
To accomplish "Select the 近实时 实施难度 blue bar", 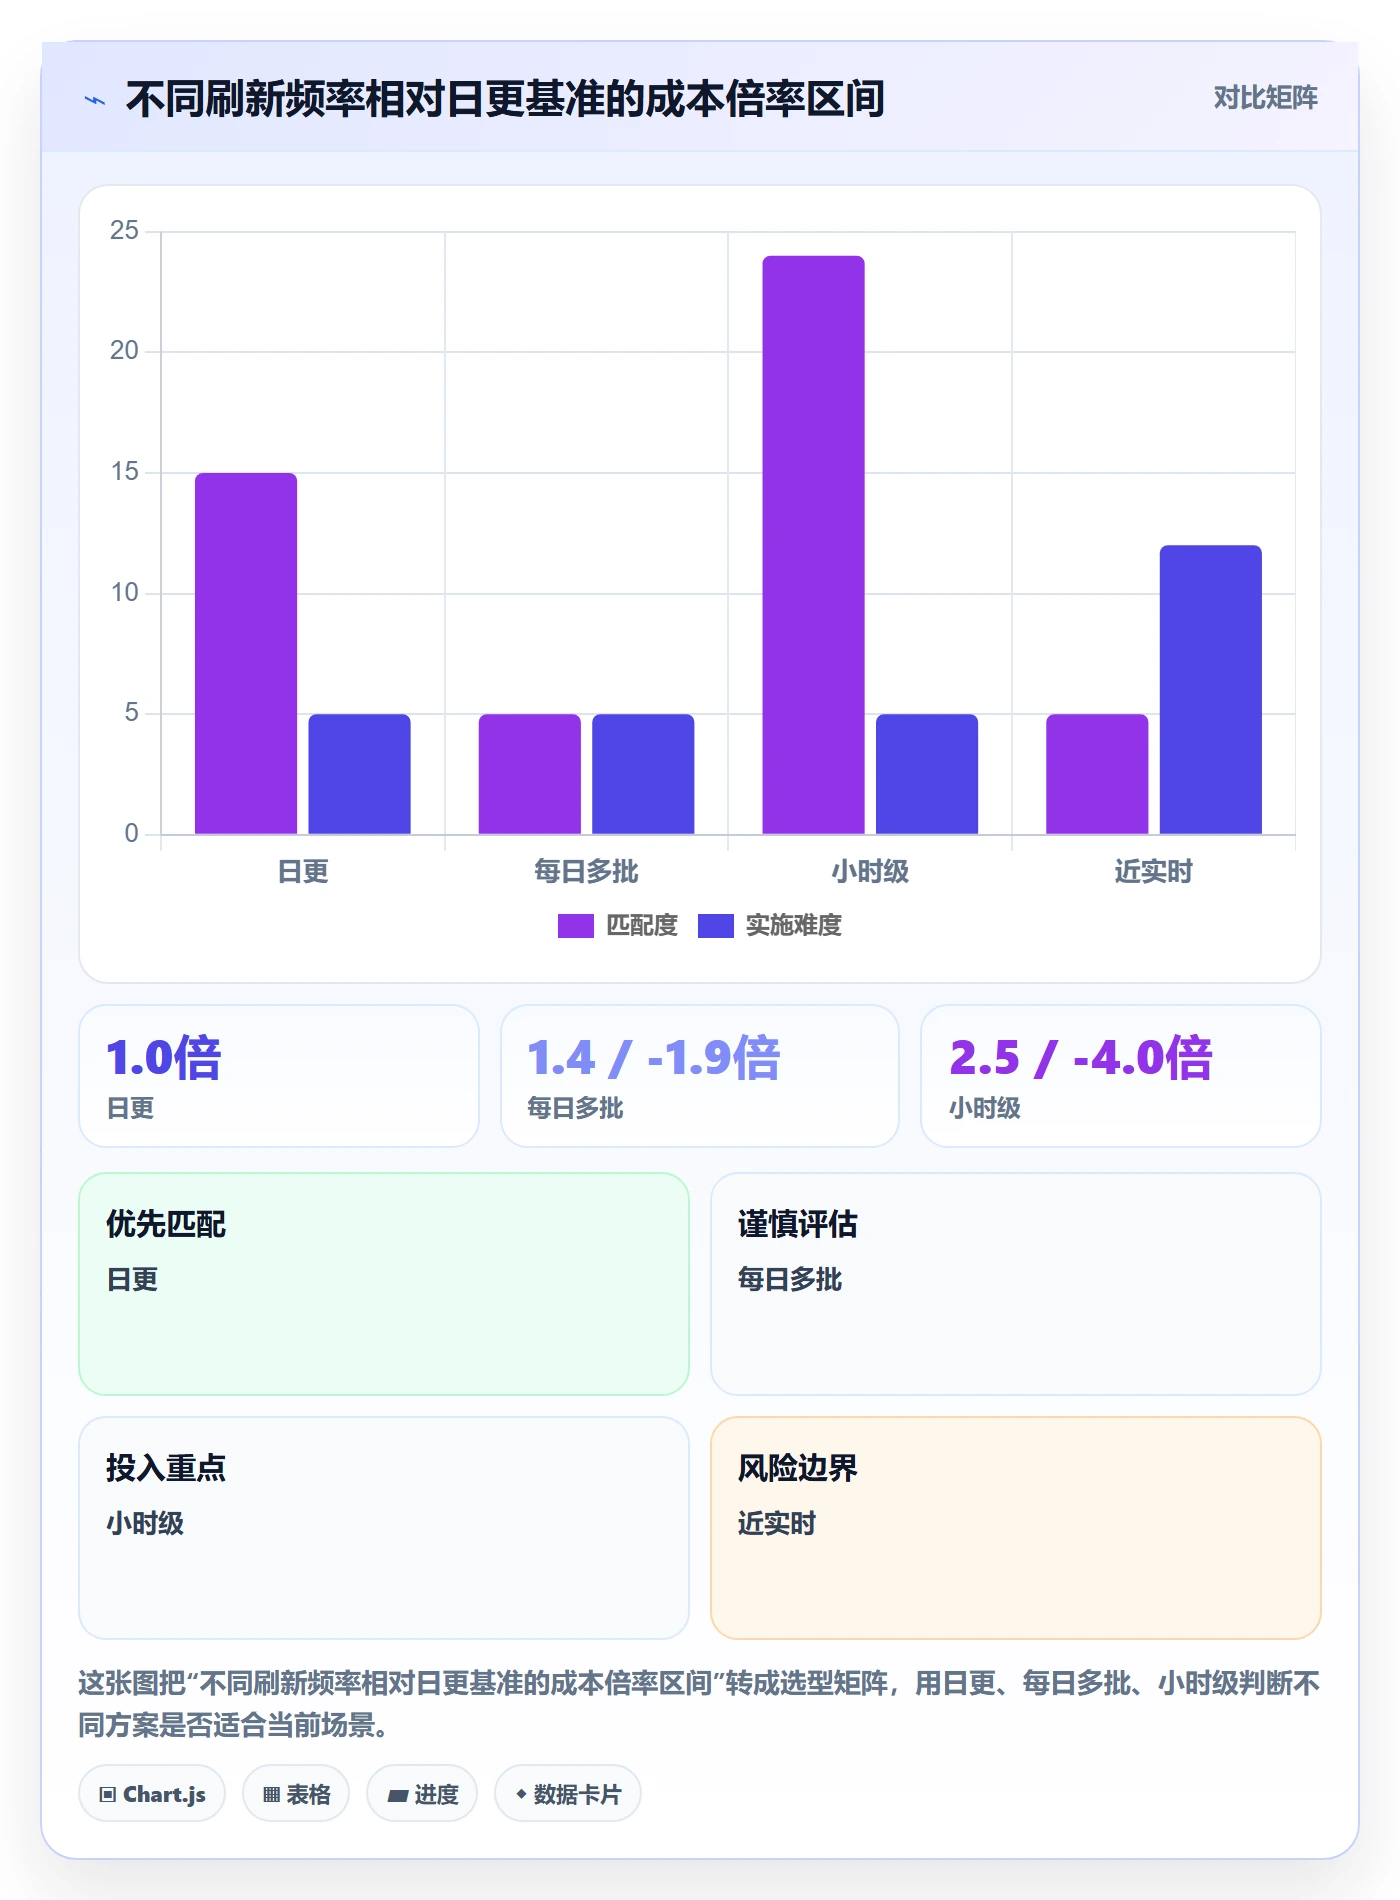I will tap(1211, 690).
